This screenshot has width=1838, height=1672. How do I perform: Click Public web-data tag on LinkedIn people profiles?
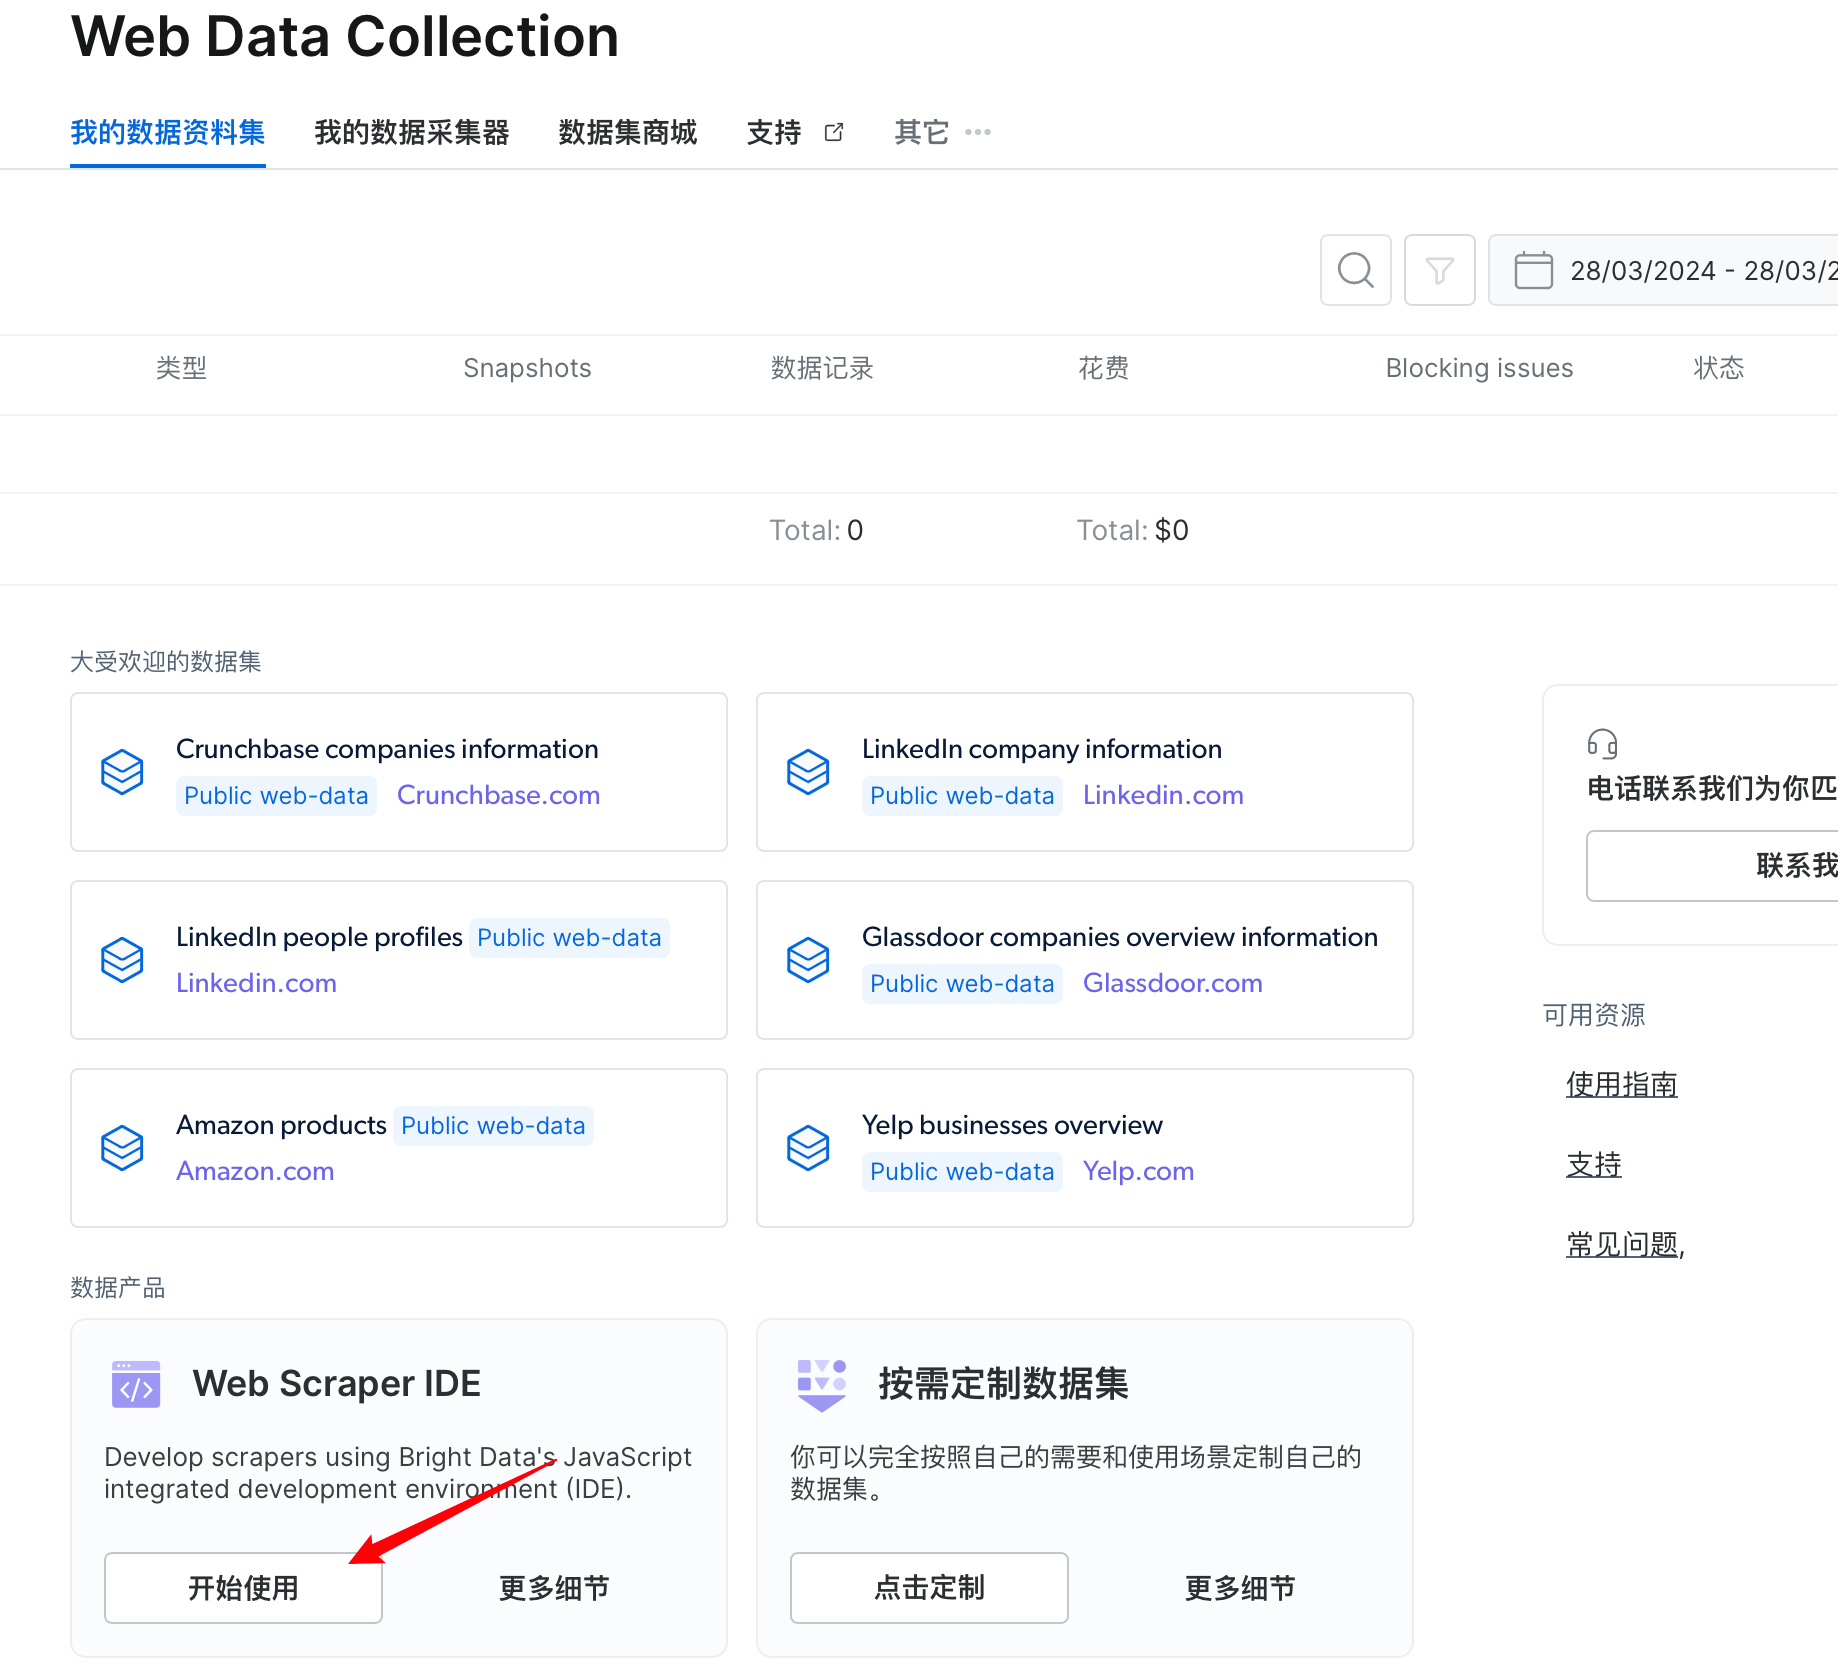coord(569,938)
